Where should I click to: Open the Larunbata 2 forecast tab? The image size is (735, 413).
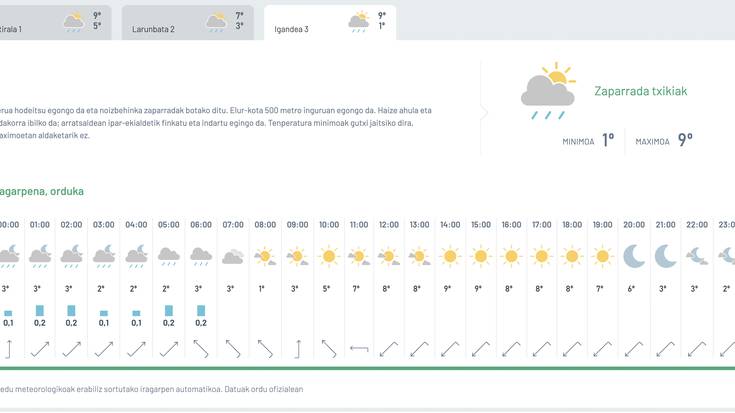pyautogui.click(x=188, y=23)
